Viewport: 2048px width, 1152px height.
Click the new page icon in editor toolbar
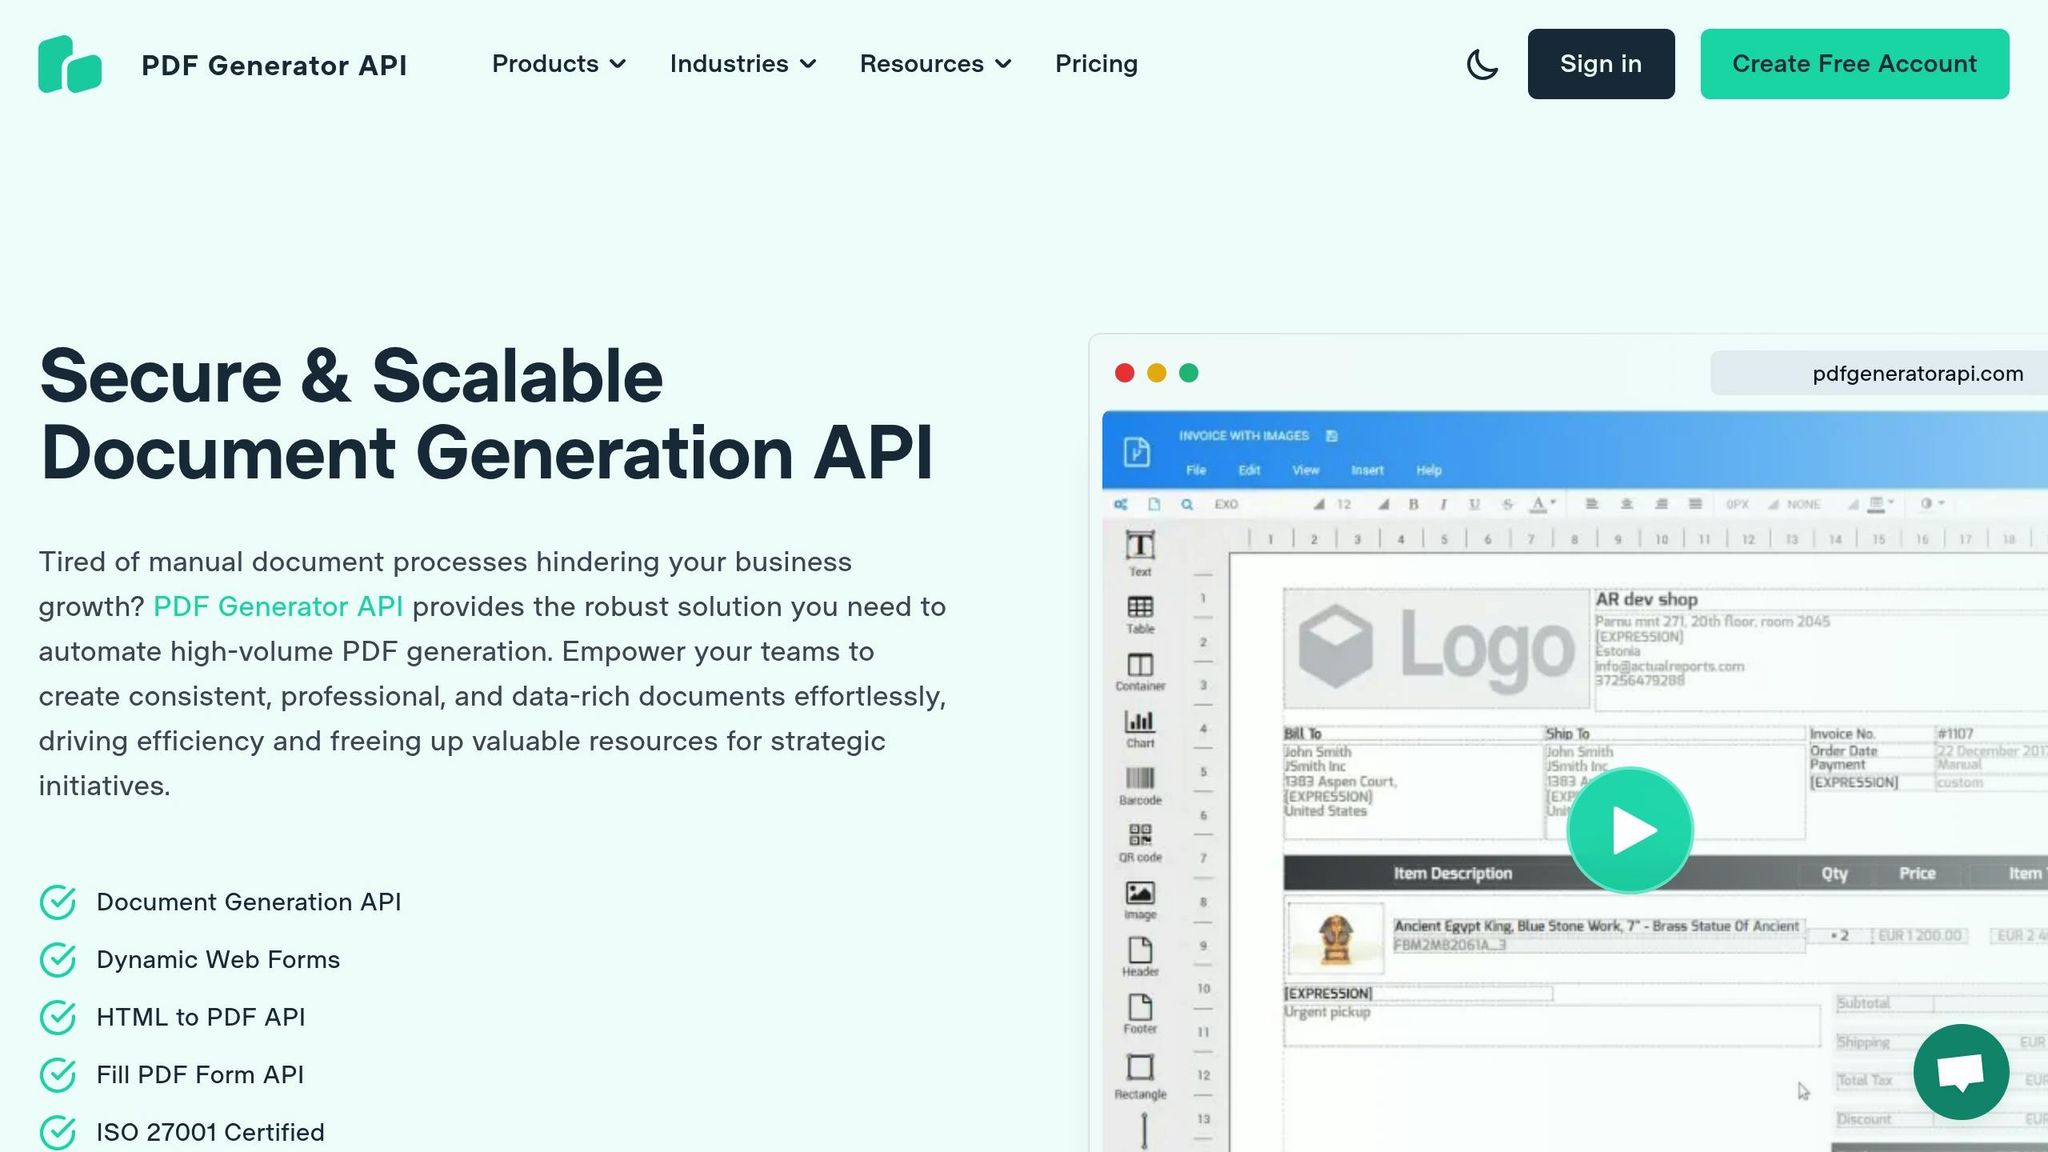pyautogui.click(x=1154, y=504)
